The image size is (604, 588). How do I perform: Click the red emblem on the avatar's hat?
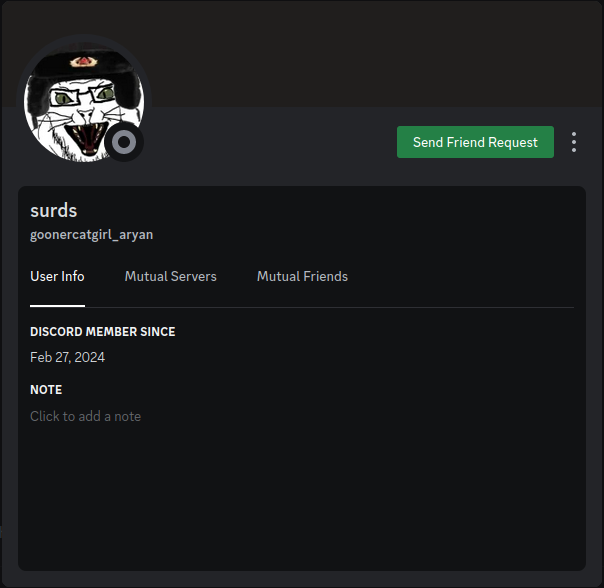[83, 61]
